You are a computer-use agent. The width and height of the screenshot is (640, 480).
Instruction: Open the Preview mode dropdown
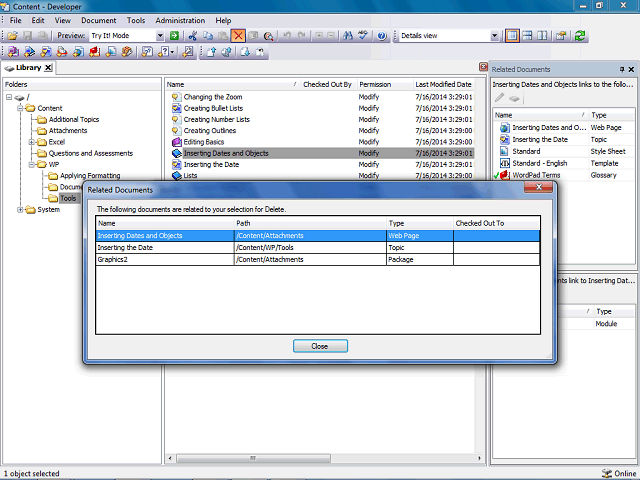pyautogui.click(x=160, y=36)
